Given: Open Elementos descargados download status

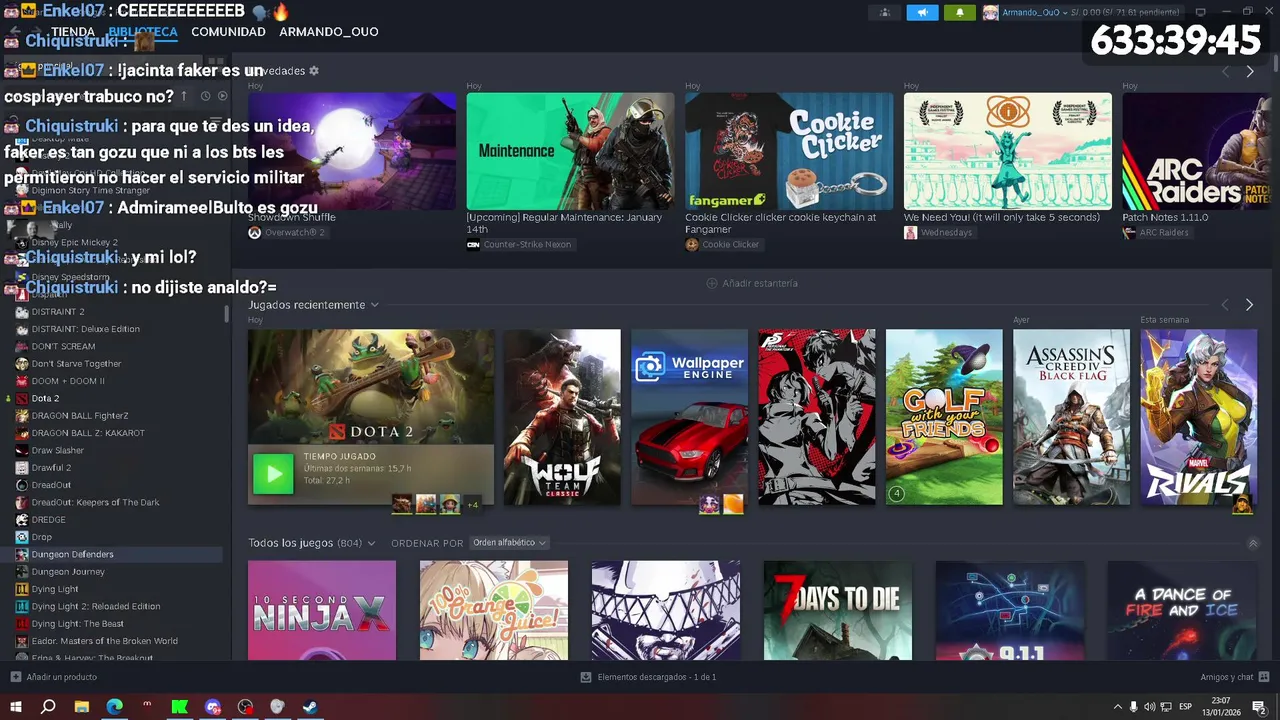Looking at the screenshot, I should (x=657, y=677).
